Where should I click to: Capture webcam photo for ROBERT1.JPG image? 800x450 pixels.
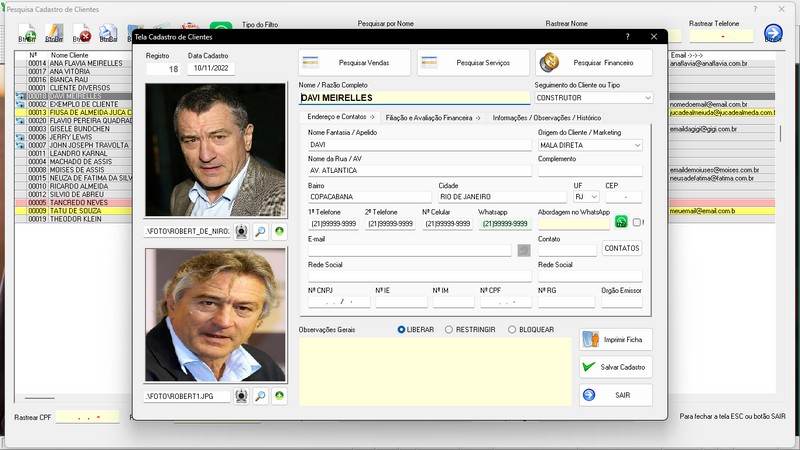click(x=241, y=396)
